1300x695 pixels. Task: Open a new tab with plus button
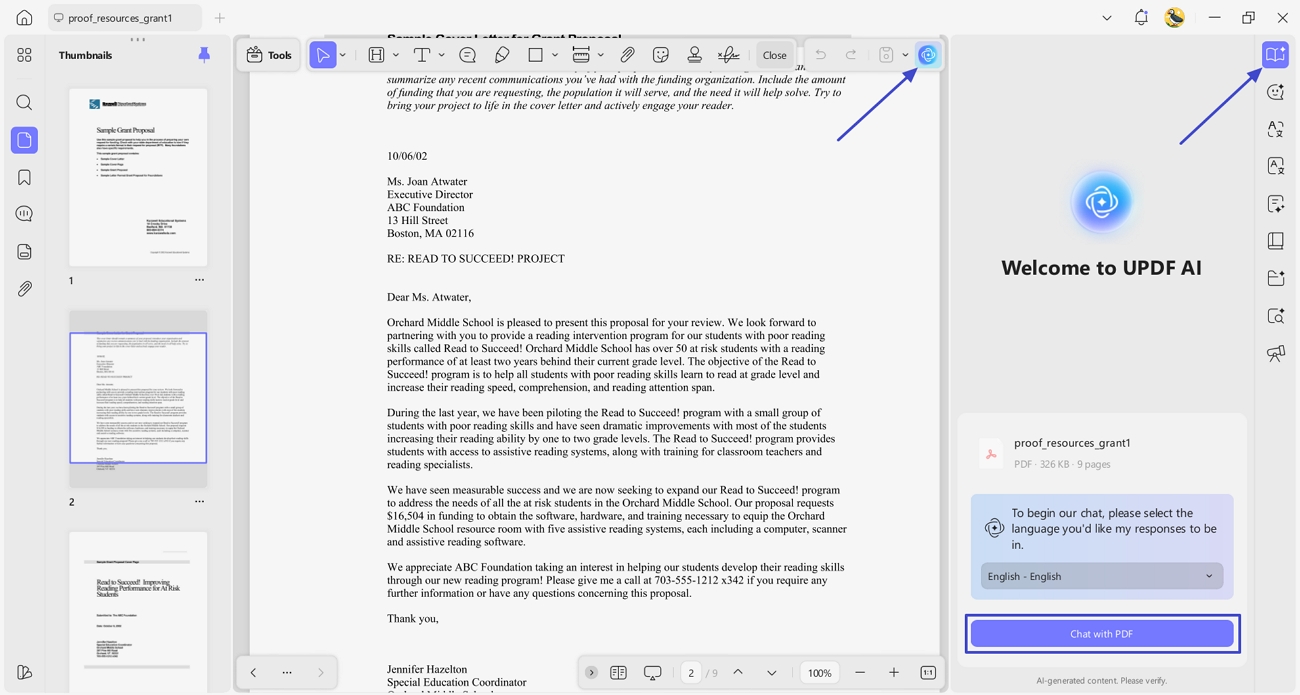click(220, 18)
